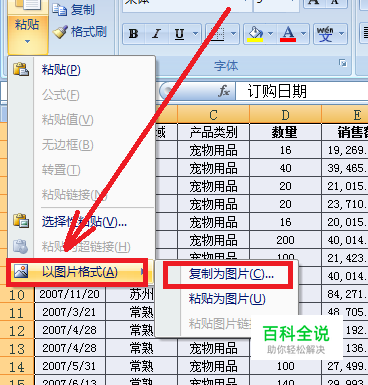Image resolution: width=368 pixels, height=385 pixels.
Task: Select 复制为图片(C)... submenu item
Action: (x=228, y=274)
